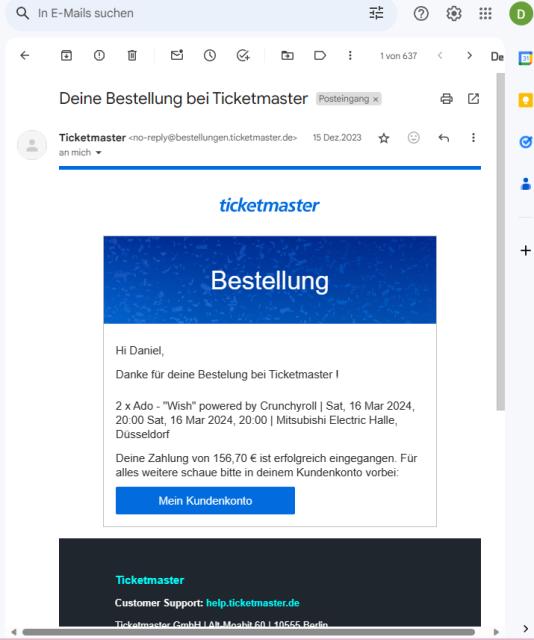Screen dimensions: 534x640
Task: Archive this email
Action: coord(66,56)
